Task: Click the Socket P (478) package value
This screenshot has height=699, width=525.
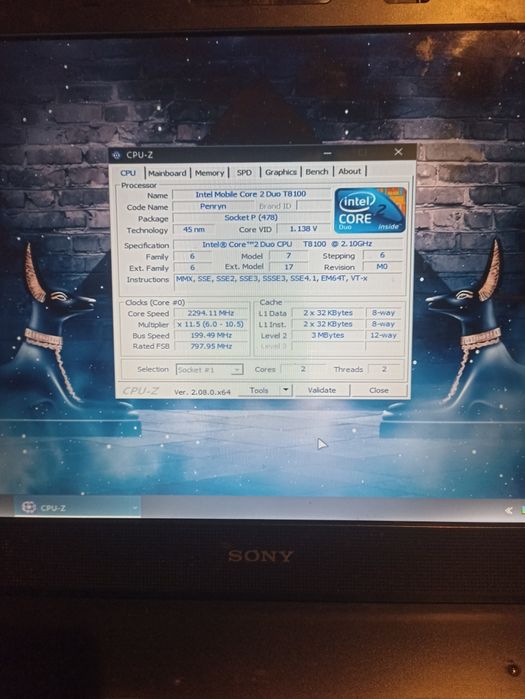Action: [x=251, y=218]
